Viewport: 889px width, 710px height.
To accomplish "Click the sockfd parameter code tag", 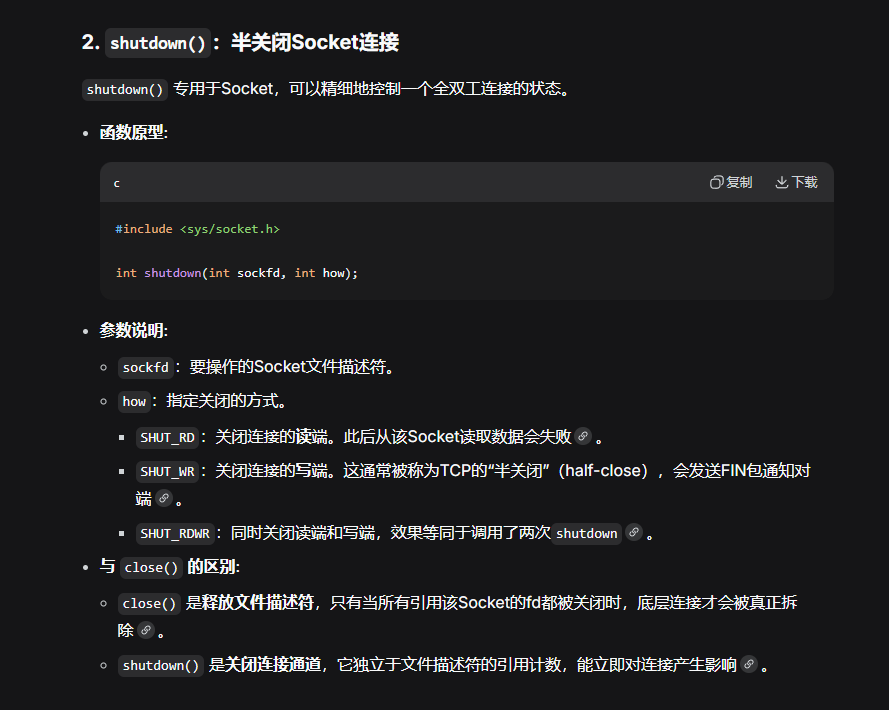I will (145, 367).
